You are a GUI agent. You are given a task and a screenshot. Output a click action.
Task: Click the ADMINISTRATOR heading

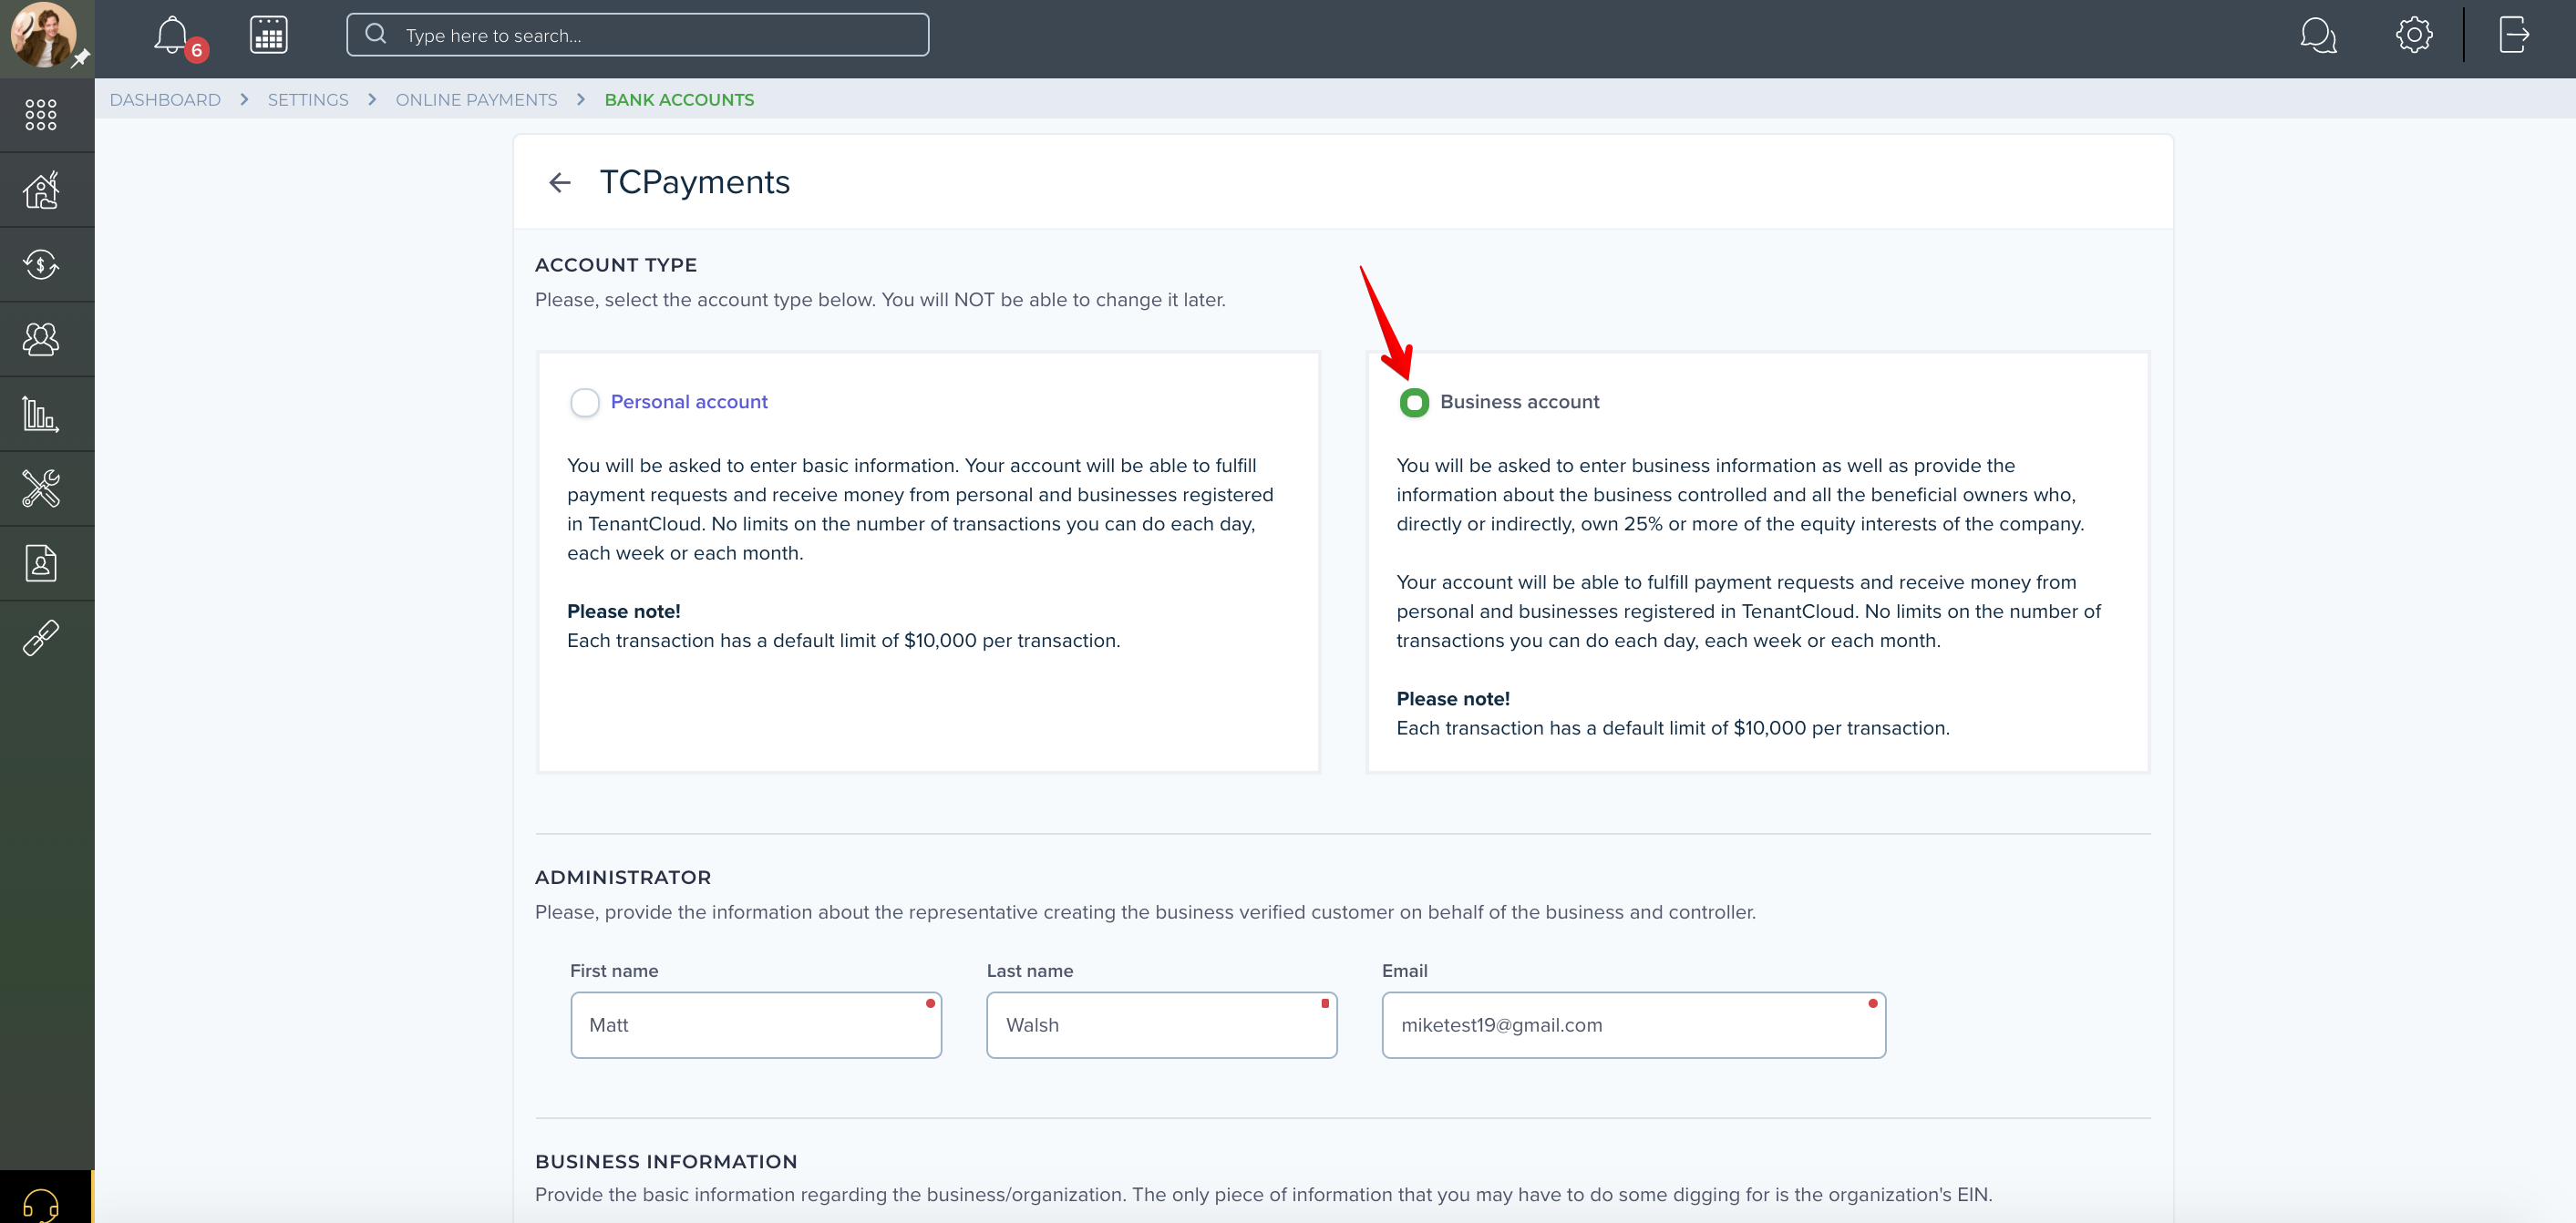point(623,877)
